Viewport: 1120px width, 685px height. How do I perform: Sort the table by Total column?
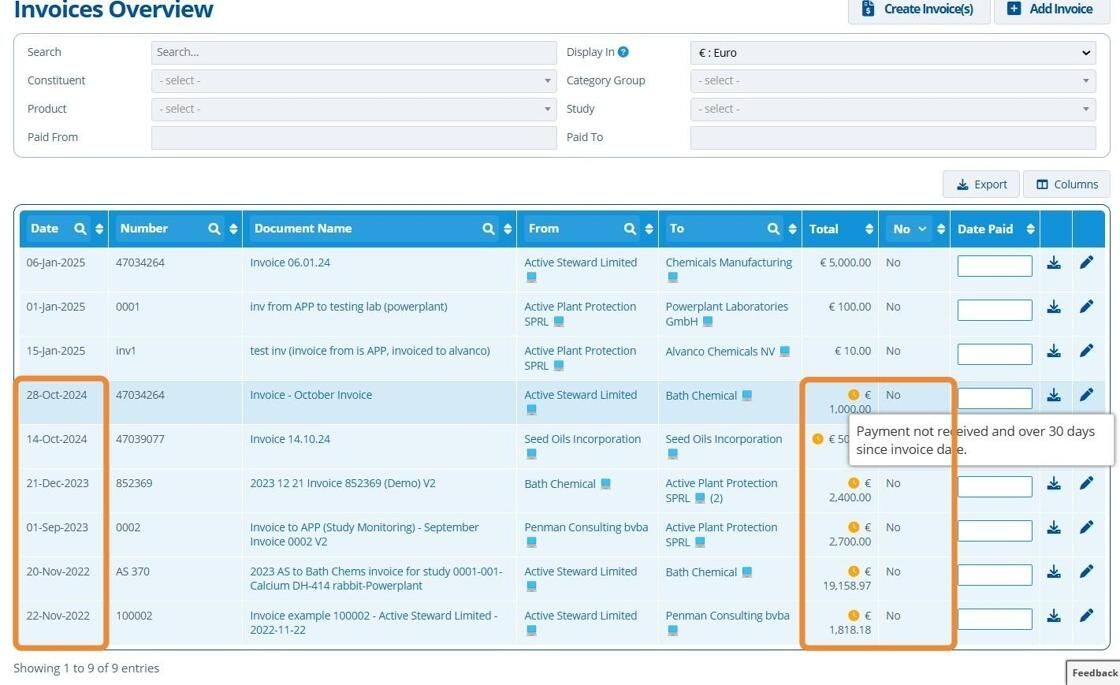(869, 229)
